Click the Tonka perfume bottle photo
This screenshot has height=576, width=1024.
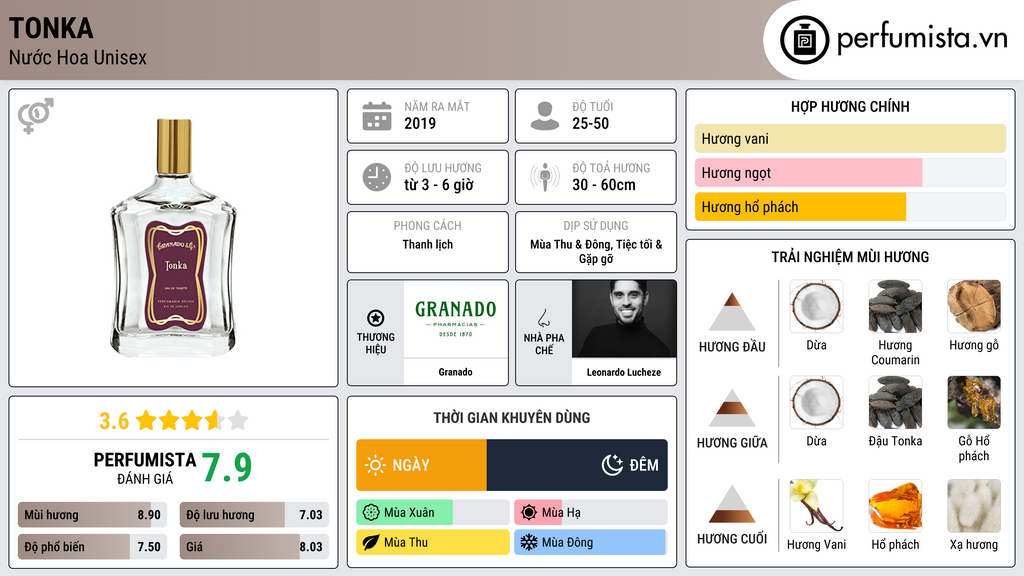(174, 238)
